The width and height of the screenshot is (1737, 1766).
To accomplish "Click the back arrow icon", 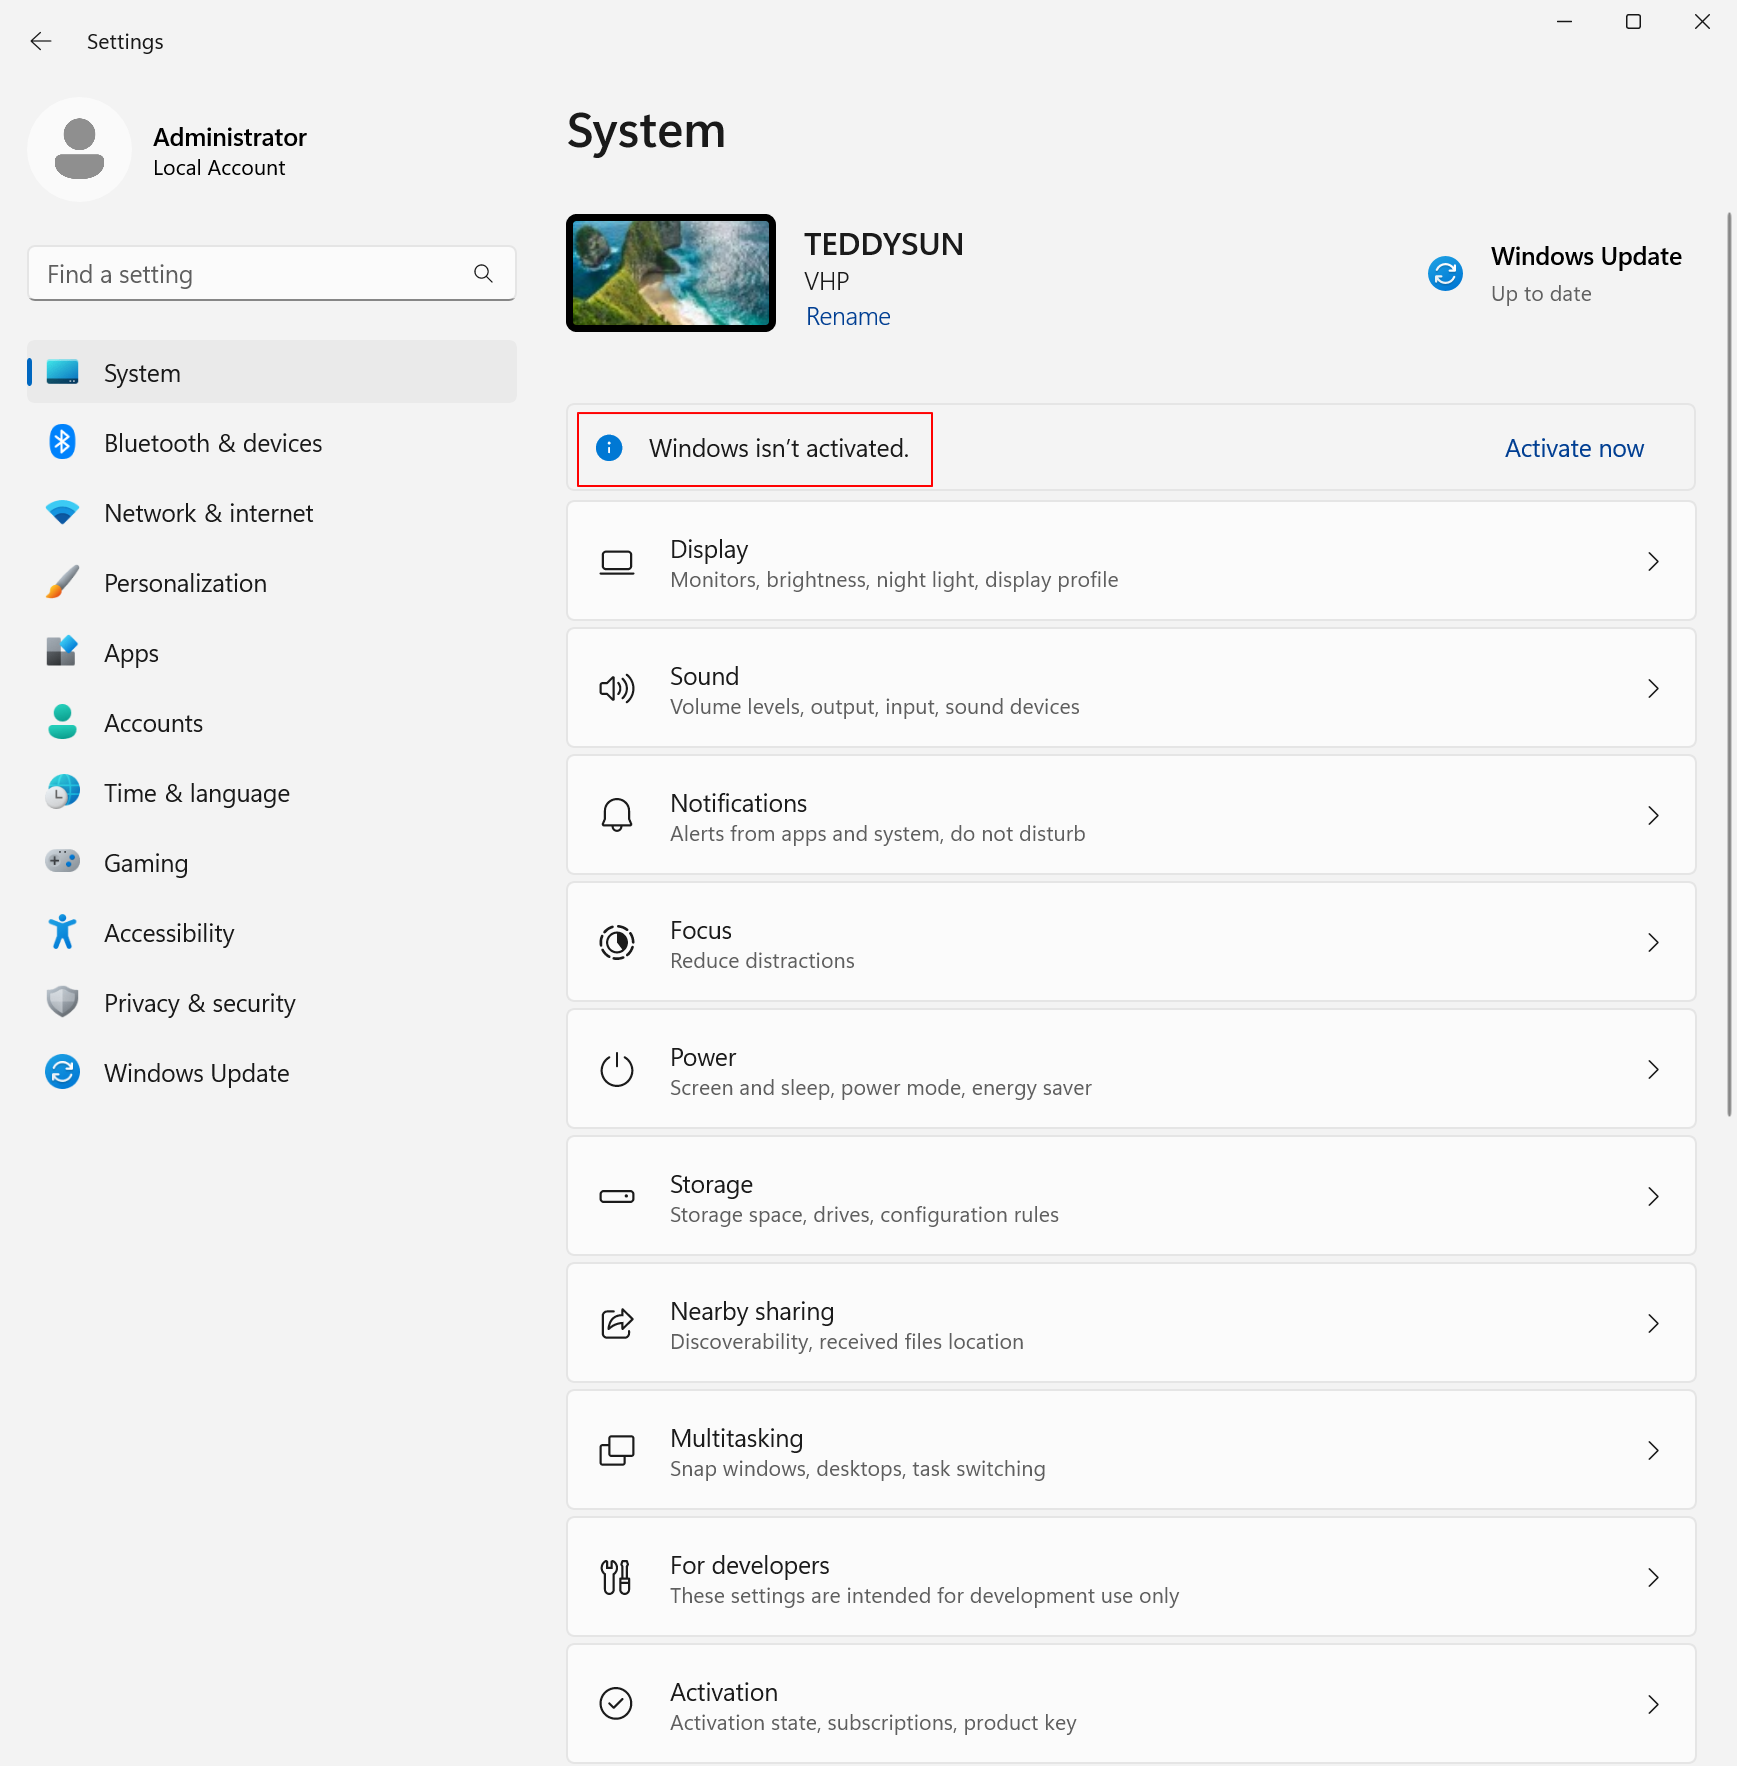I will (41, 41).
